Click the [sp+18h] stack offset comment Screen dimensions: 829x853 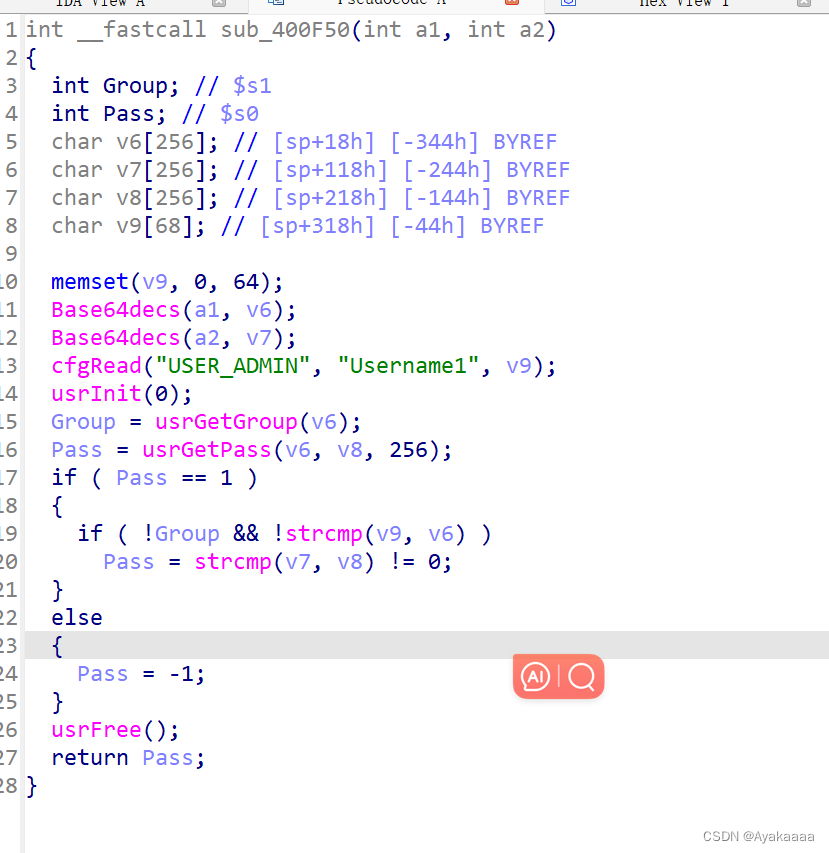(324, 142)
